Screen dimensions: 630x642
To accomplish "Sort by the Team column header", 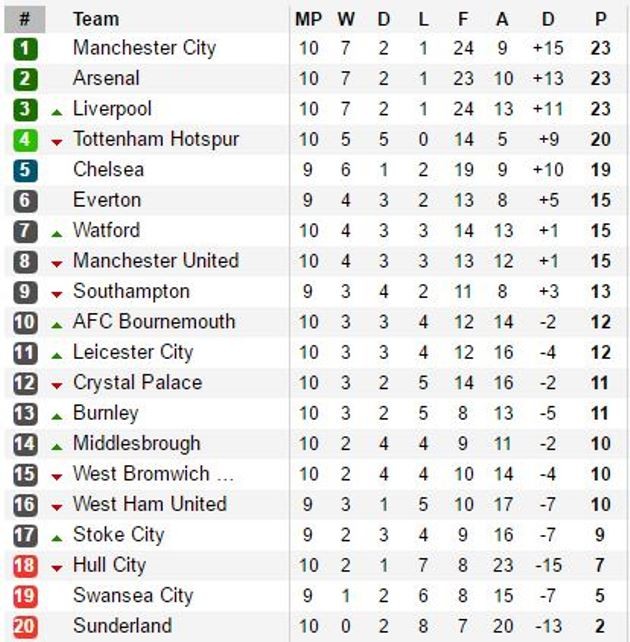I will pos(96,19).
